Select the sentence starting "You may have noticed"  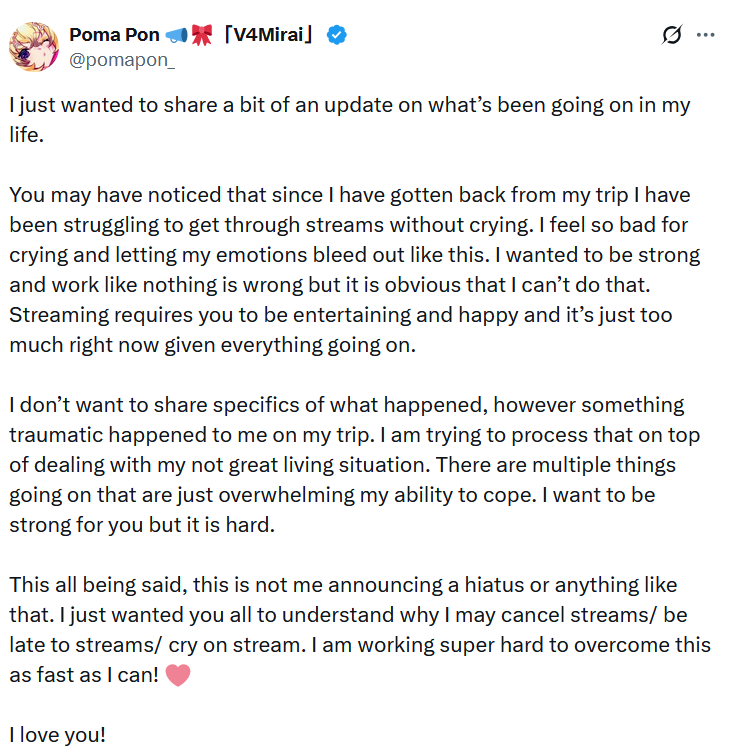350,209
